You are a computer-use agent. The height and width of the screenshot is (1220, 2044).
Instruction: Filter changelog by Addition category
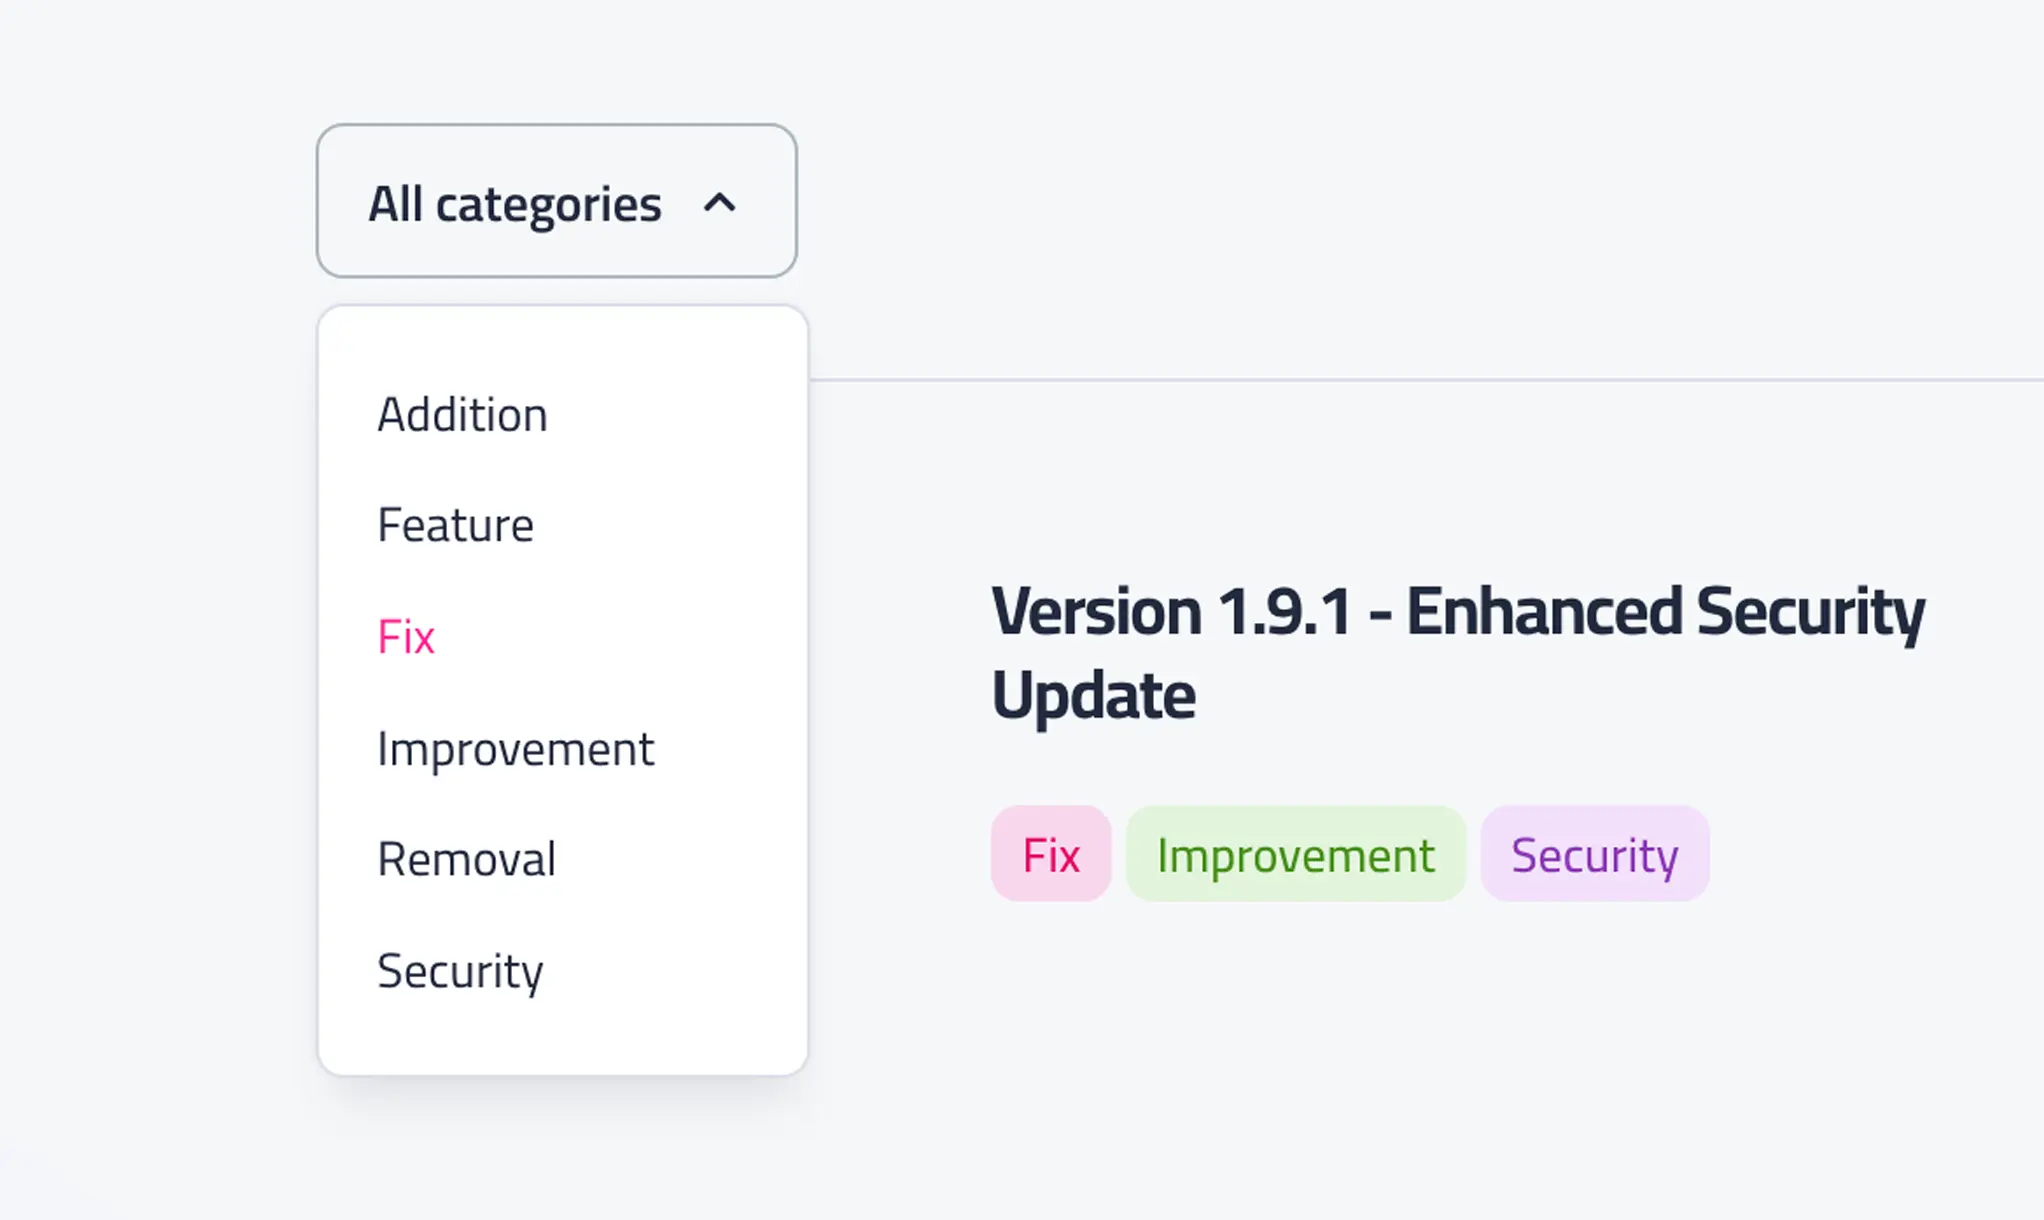pos(462,415)
